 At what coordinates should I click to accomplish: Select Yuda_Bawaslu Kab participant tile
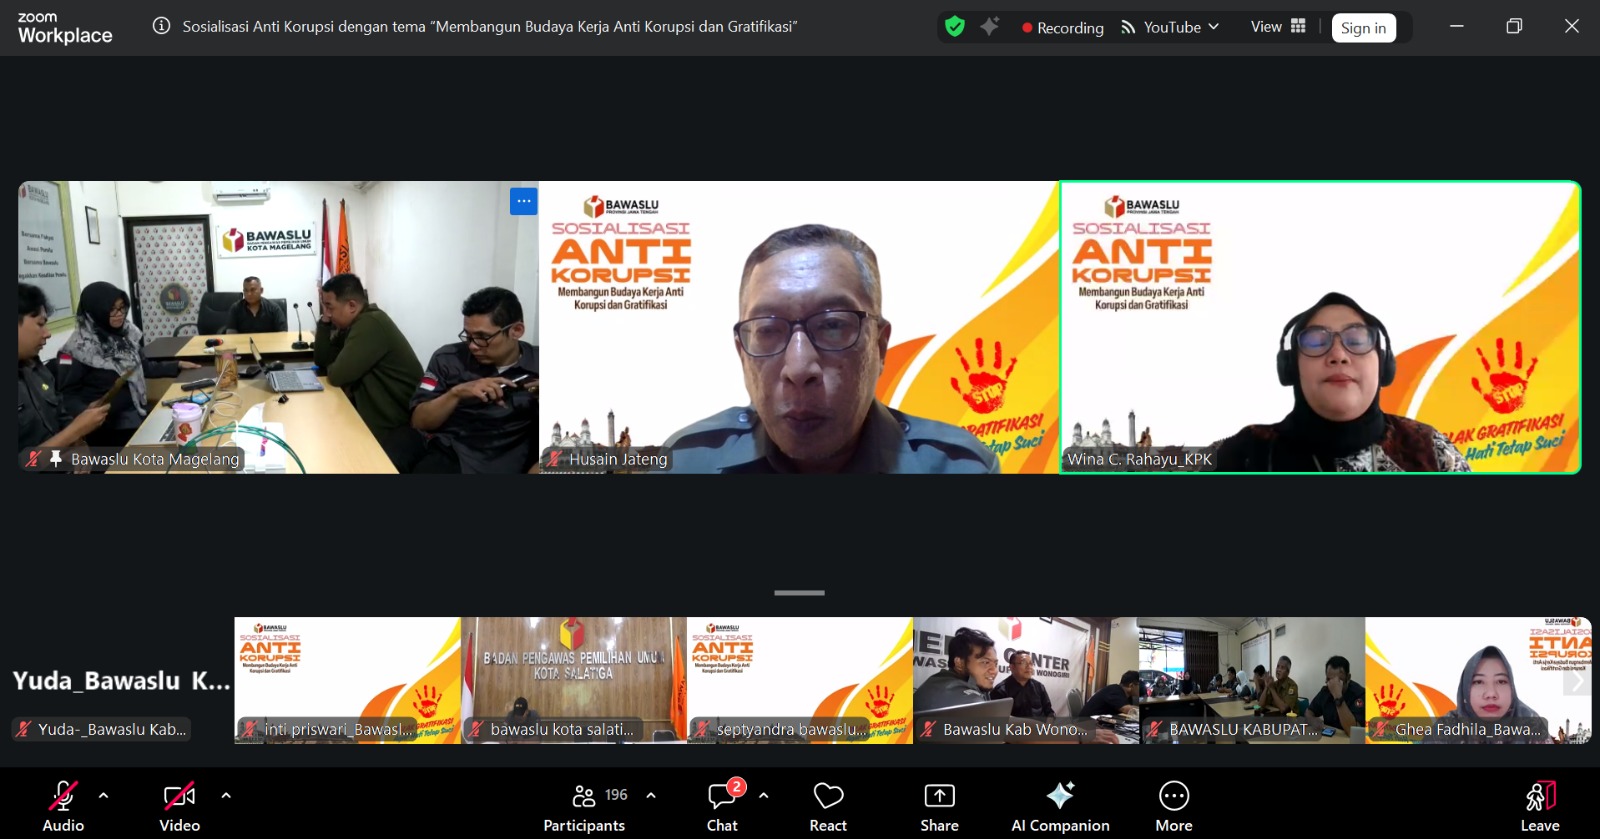click(121, 680)
